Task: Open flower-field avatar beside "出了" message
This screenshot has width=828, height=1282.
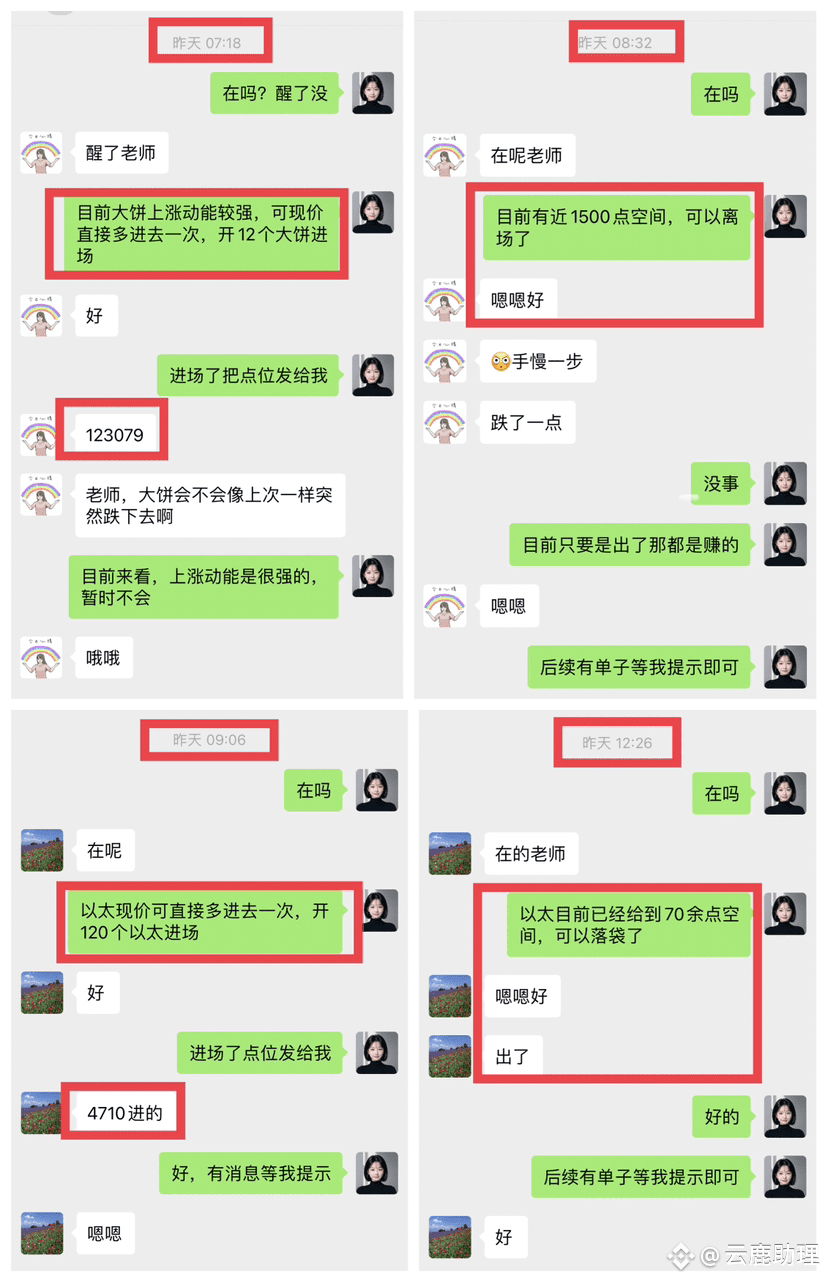Action: (450, 1056)
